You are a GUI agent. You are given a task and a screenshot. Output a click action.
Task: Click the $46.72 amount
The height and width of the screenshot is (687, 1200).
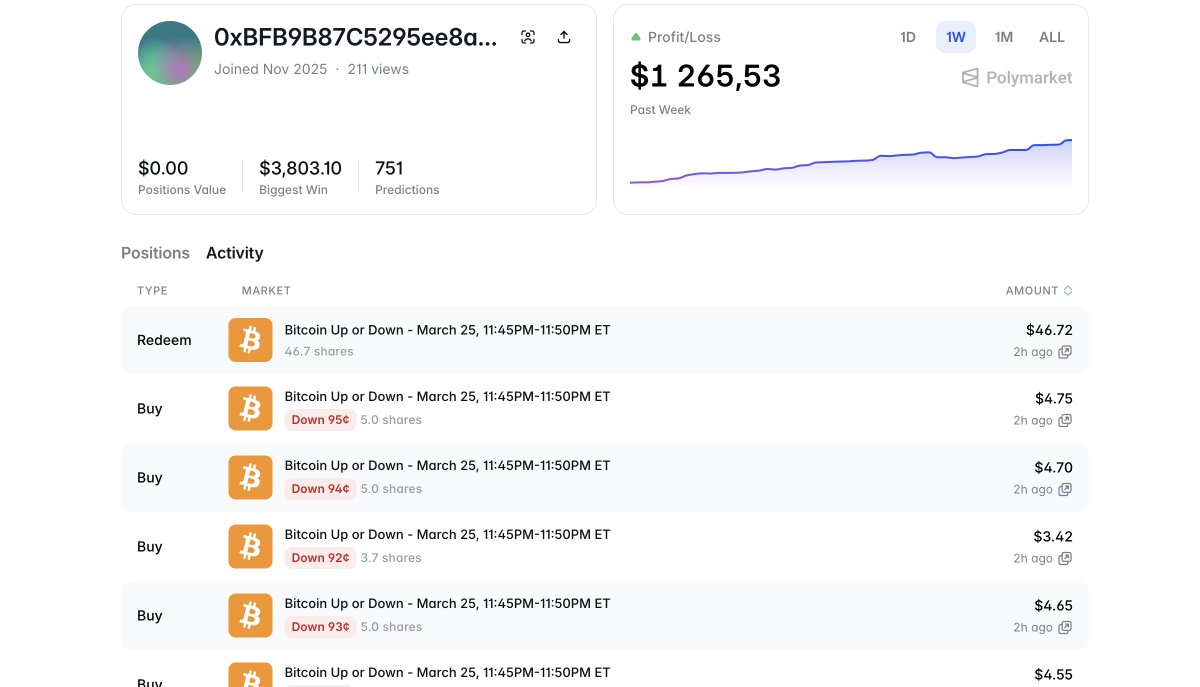[x=1049, y=330]
